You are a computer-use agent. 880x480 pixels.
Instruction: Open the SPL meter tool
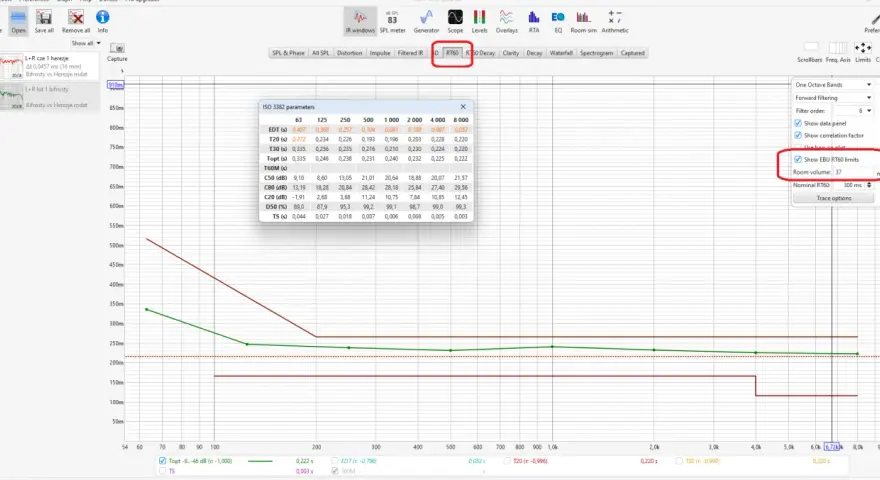392,21
